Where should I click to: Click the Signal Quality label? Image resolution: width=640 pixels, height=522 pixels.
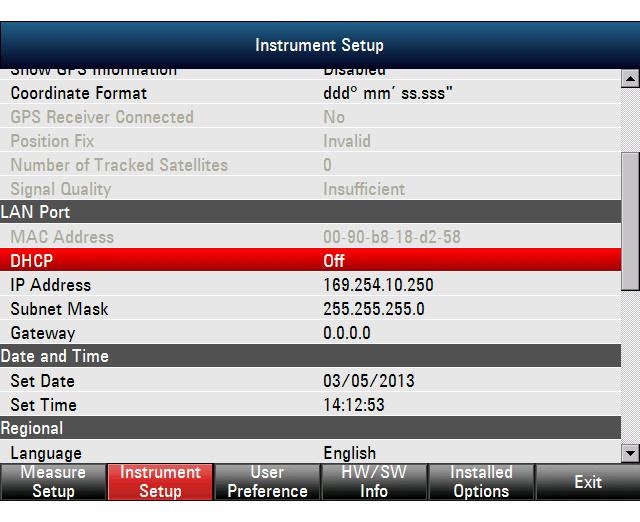[x=61, y=189]
